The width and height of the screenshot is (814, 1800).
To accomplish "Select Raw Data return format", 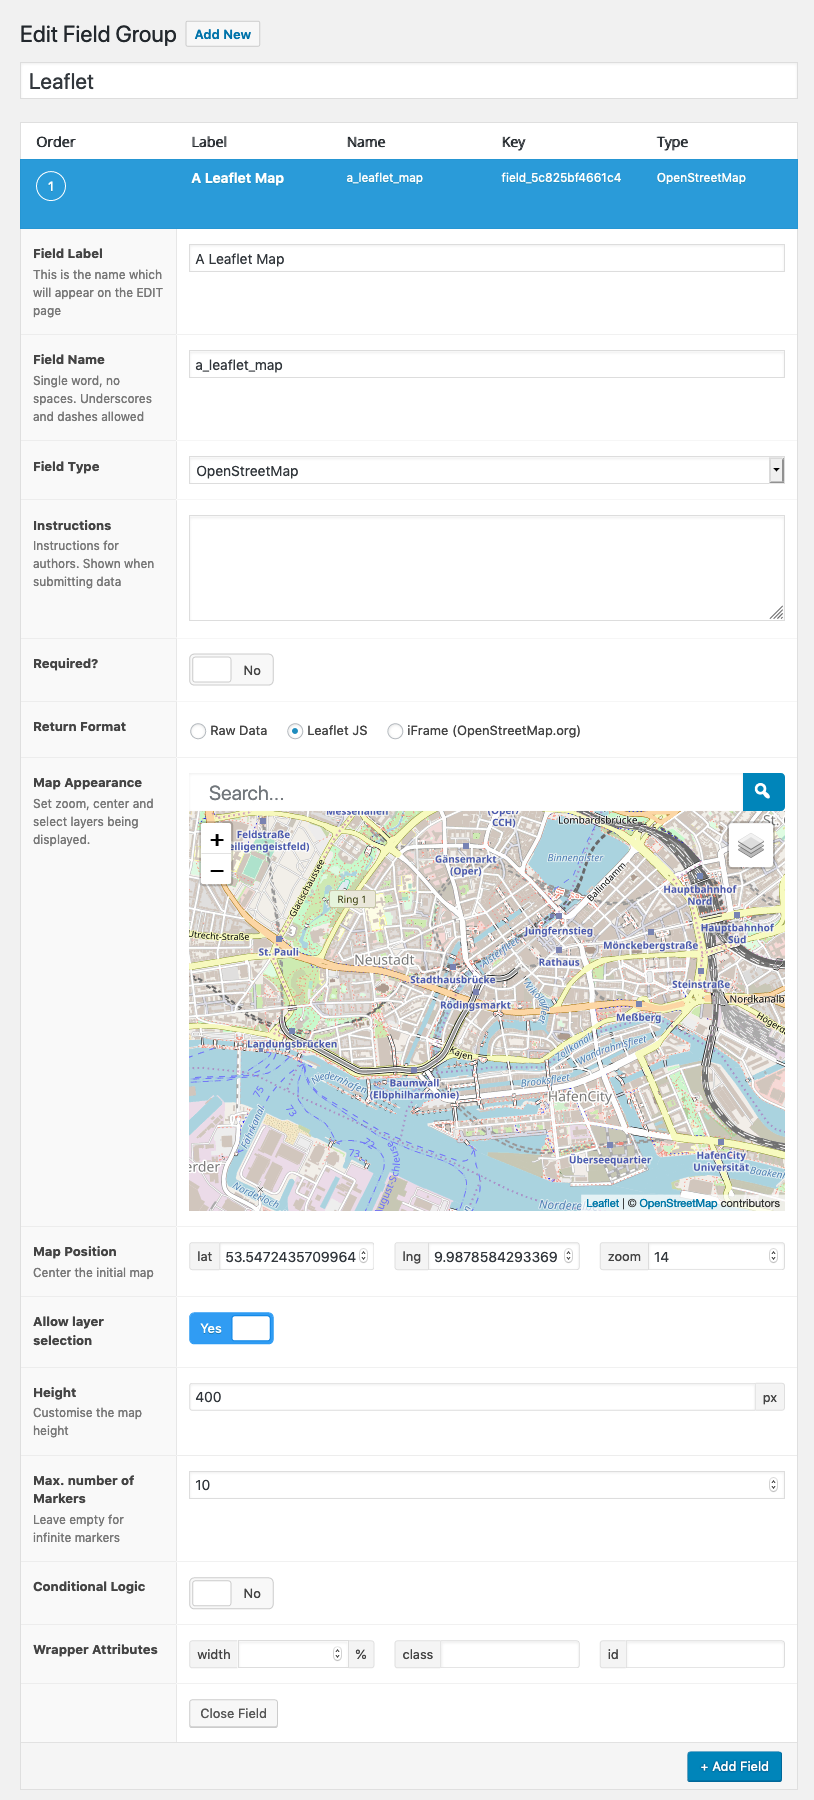I will click(x=198, y=731).
